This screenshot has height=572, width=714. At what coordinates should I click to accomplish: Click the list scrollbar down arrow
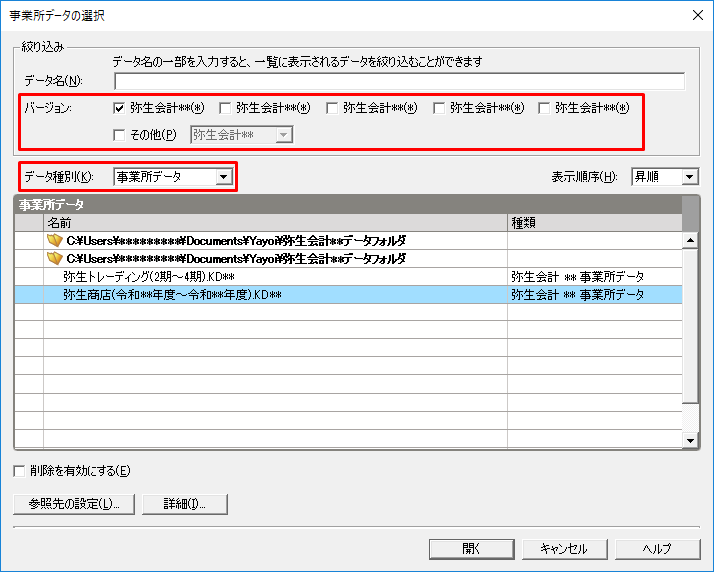(x=689, y=439)
